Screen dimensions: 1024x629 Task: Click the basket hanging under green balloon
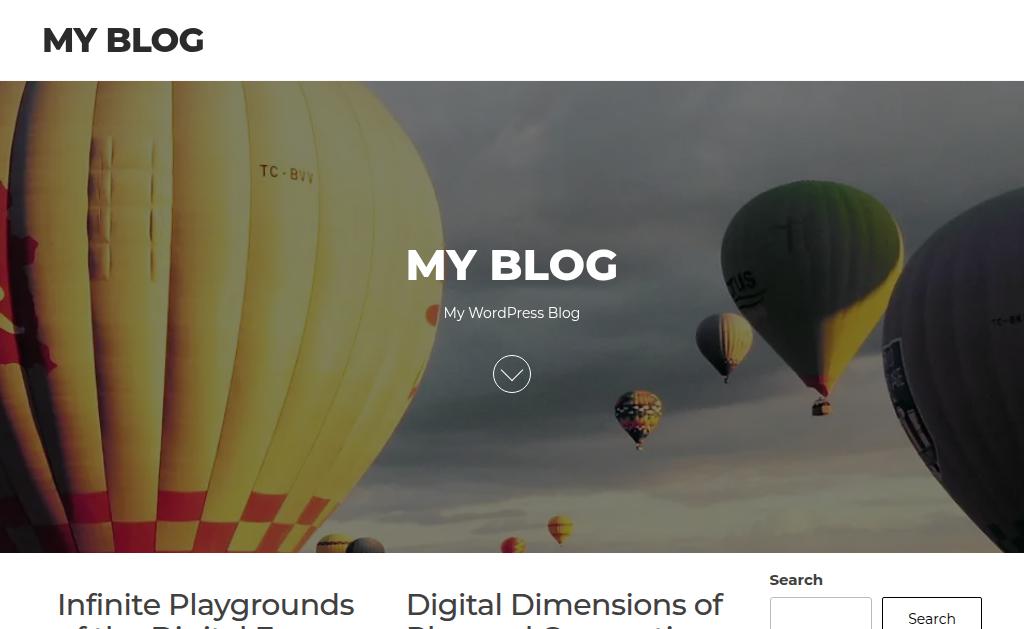tap(821, 408)
